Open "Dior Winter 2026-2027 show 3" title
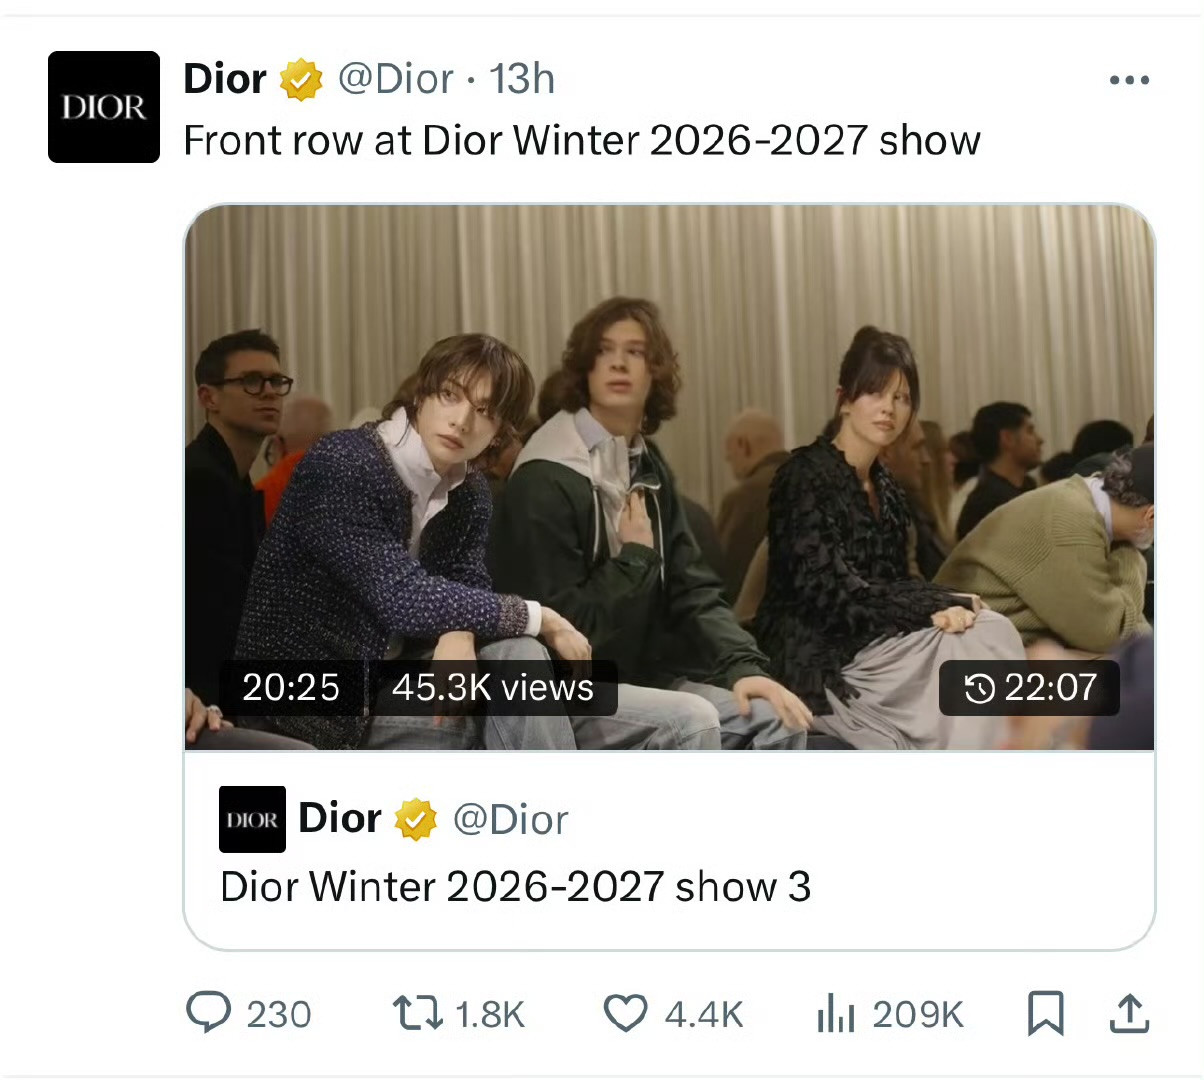The height and width of the screenshot is (1080, 1204). 515,886
